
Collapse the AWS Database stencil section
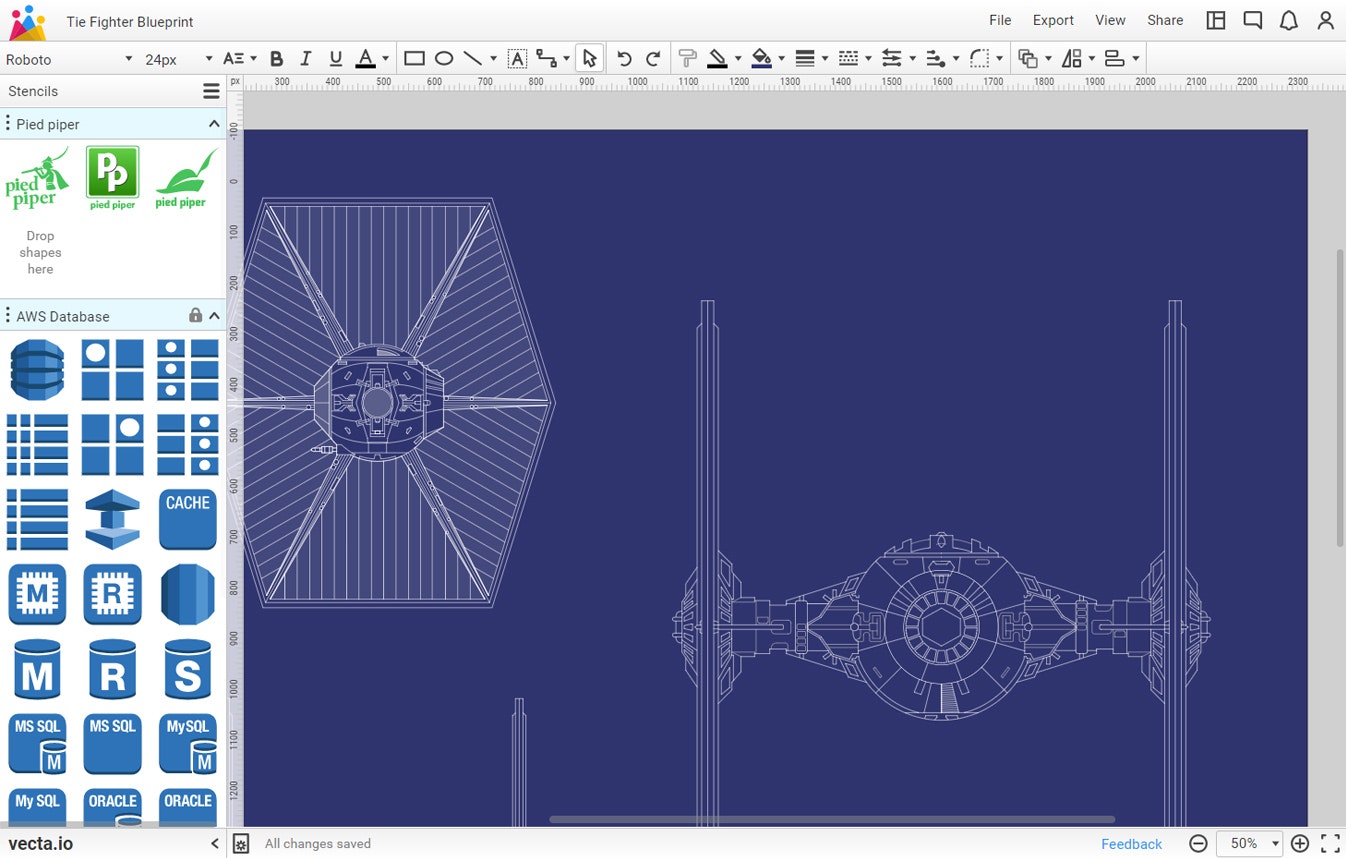pyautogui.click(x=214, y=316)
